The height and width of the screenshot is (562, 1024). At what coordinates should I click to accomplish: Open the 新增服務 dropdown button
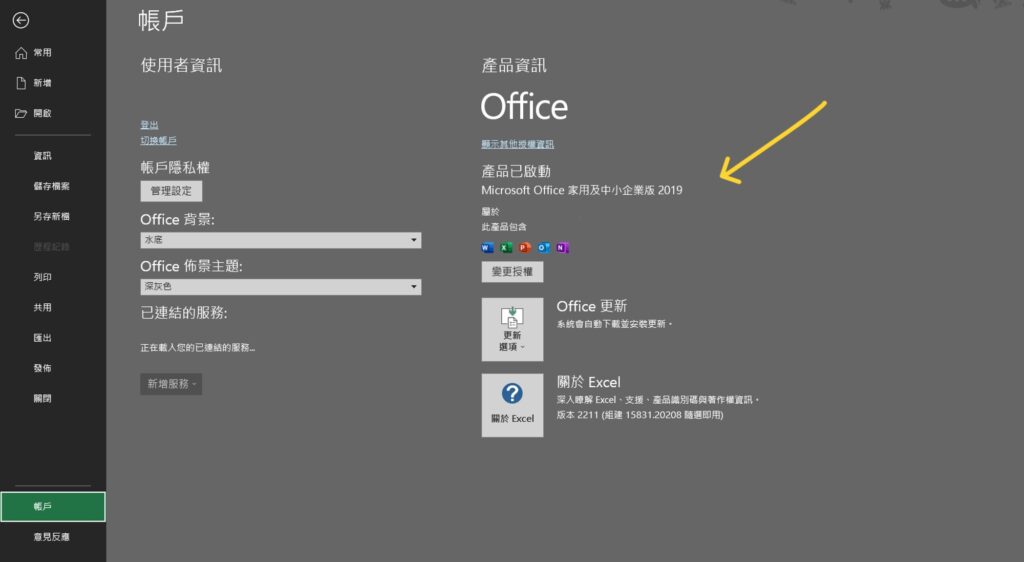point(171,384)
